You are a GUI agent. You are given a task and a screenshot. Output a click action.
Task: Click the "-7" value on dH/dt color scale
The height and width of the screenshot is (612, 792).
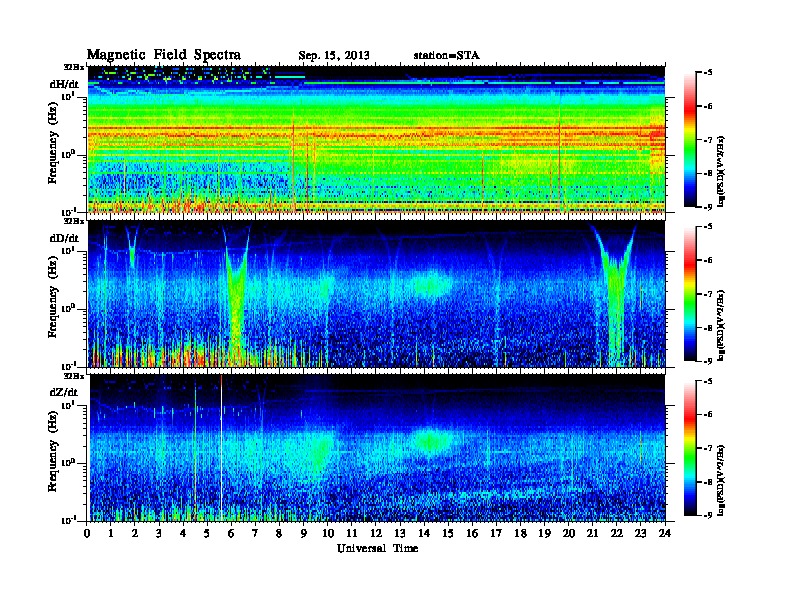[708, 139]
